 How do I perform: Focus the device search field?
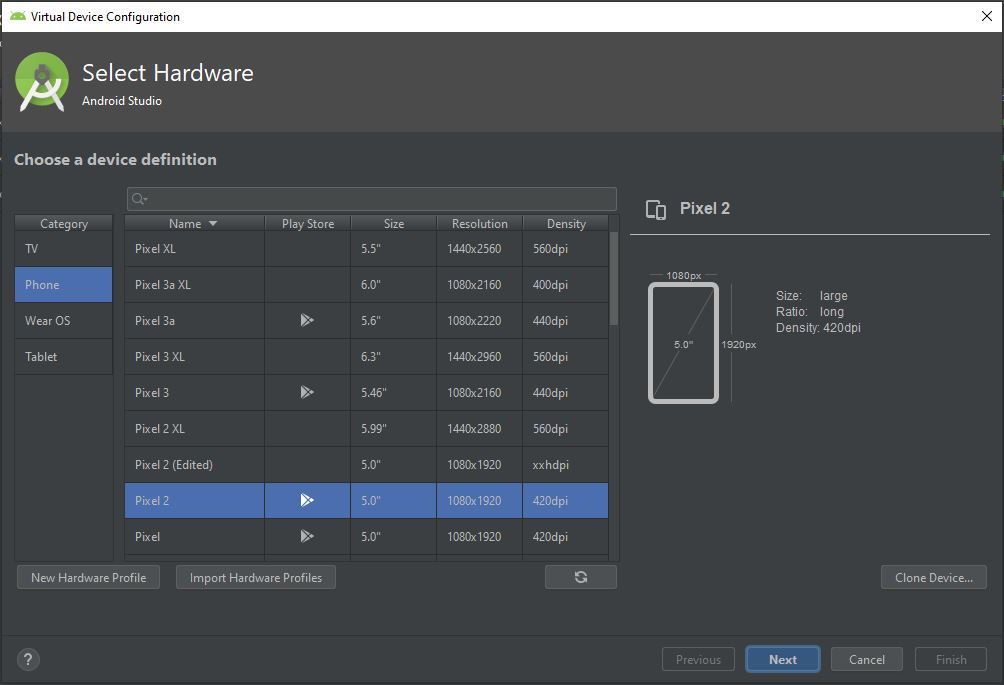tap(372, 199)
